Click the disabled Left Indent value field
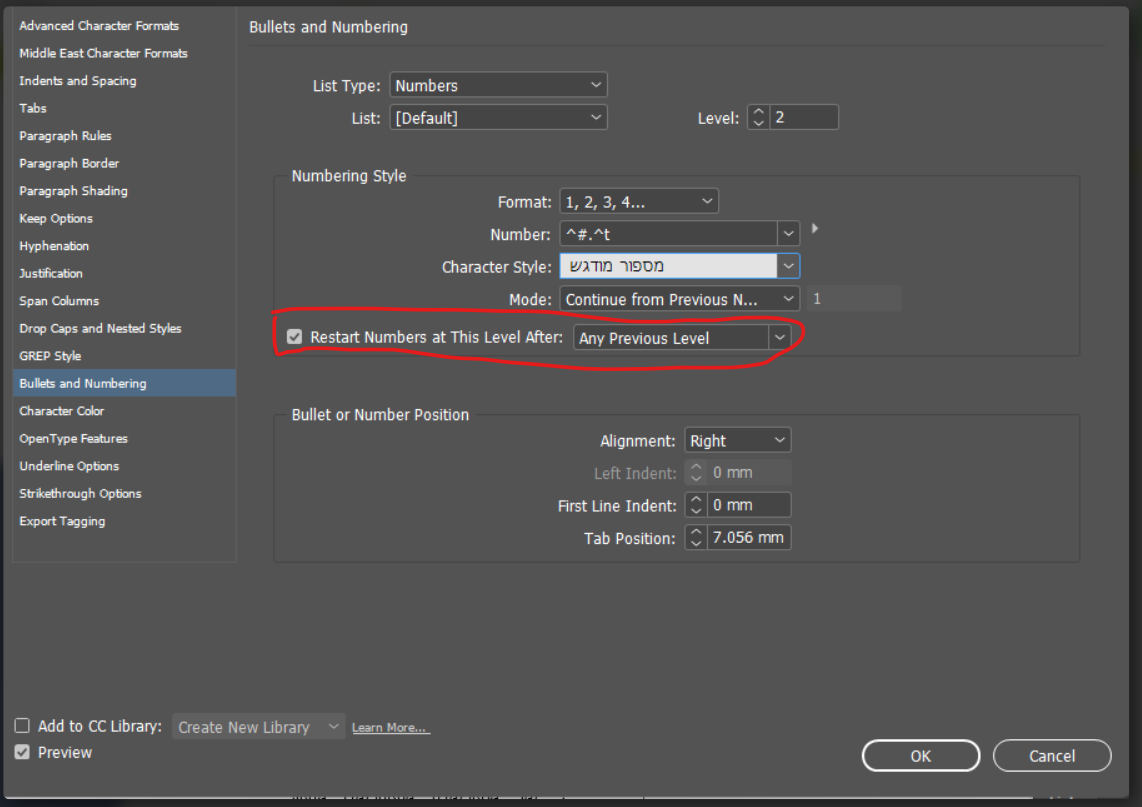The image size is (1142, 807). (x=749, y=473)
